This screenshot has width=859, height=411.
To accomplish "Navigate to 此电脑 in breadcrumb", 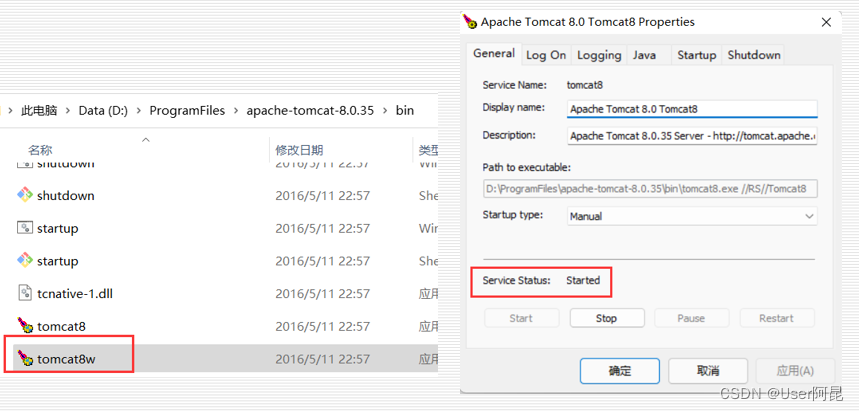I will [39, 110].
